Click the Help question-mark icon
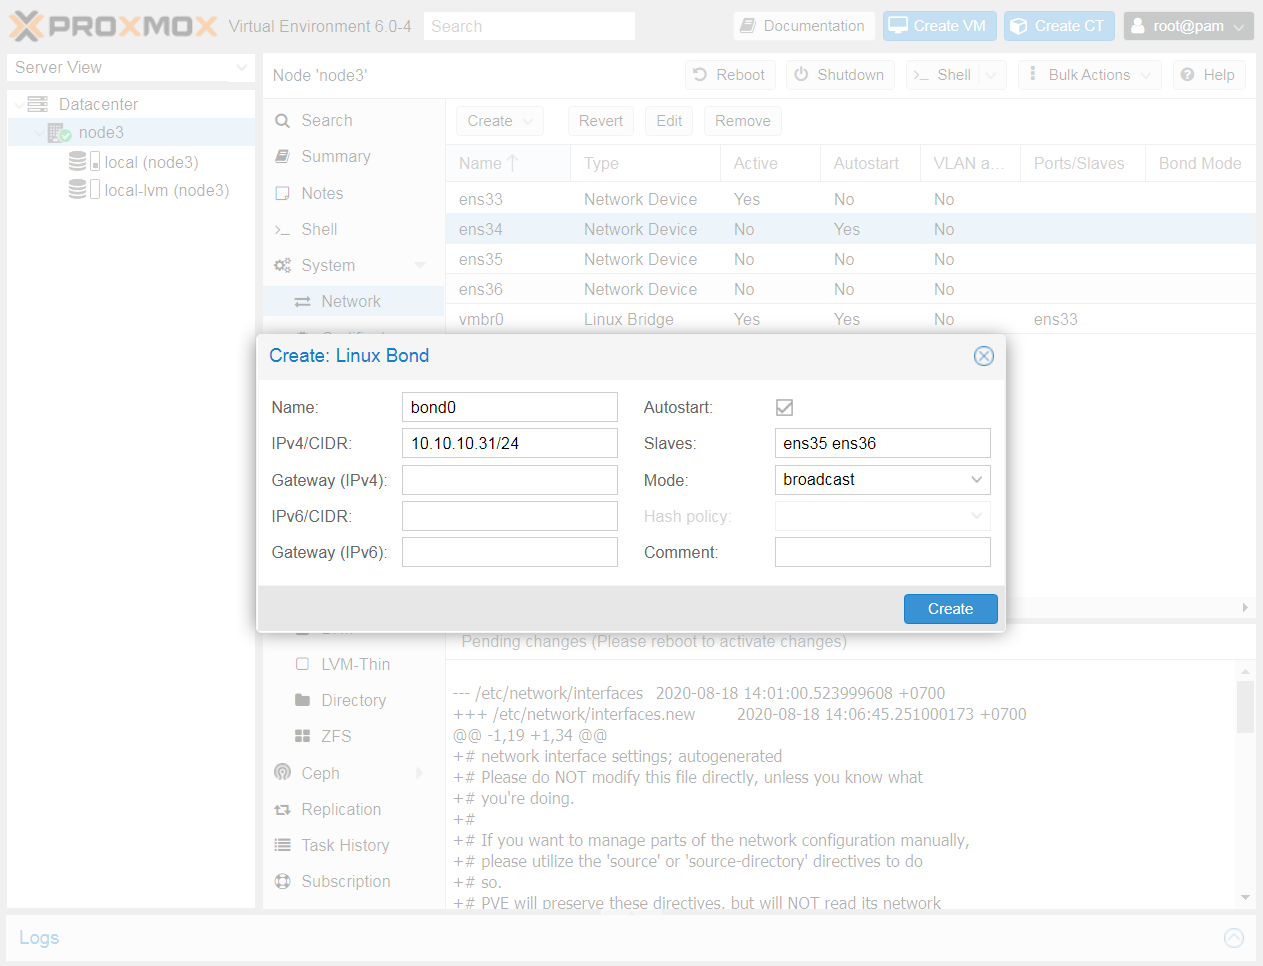The image size is (1263, 966). tap(1188, 75)
